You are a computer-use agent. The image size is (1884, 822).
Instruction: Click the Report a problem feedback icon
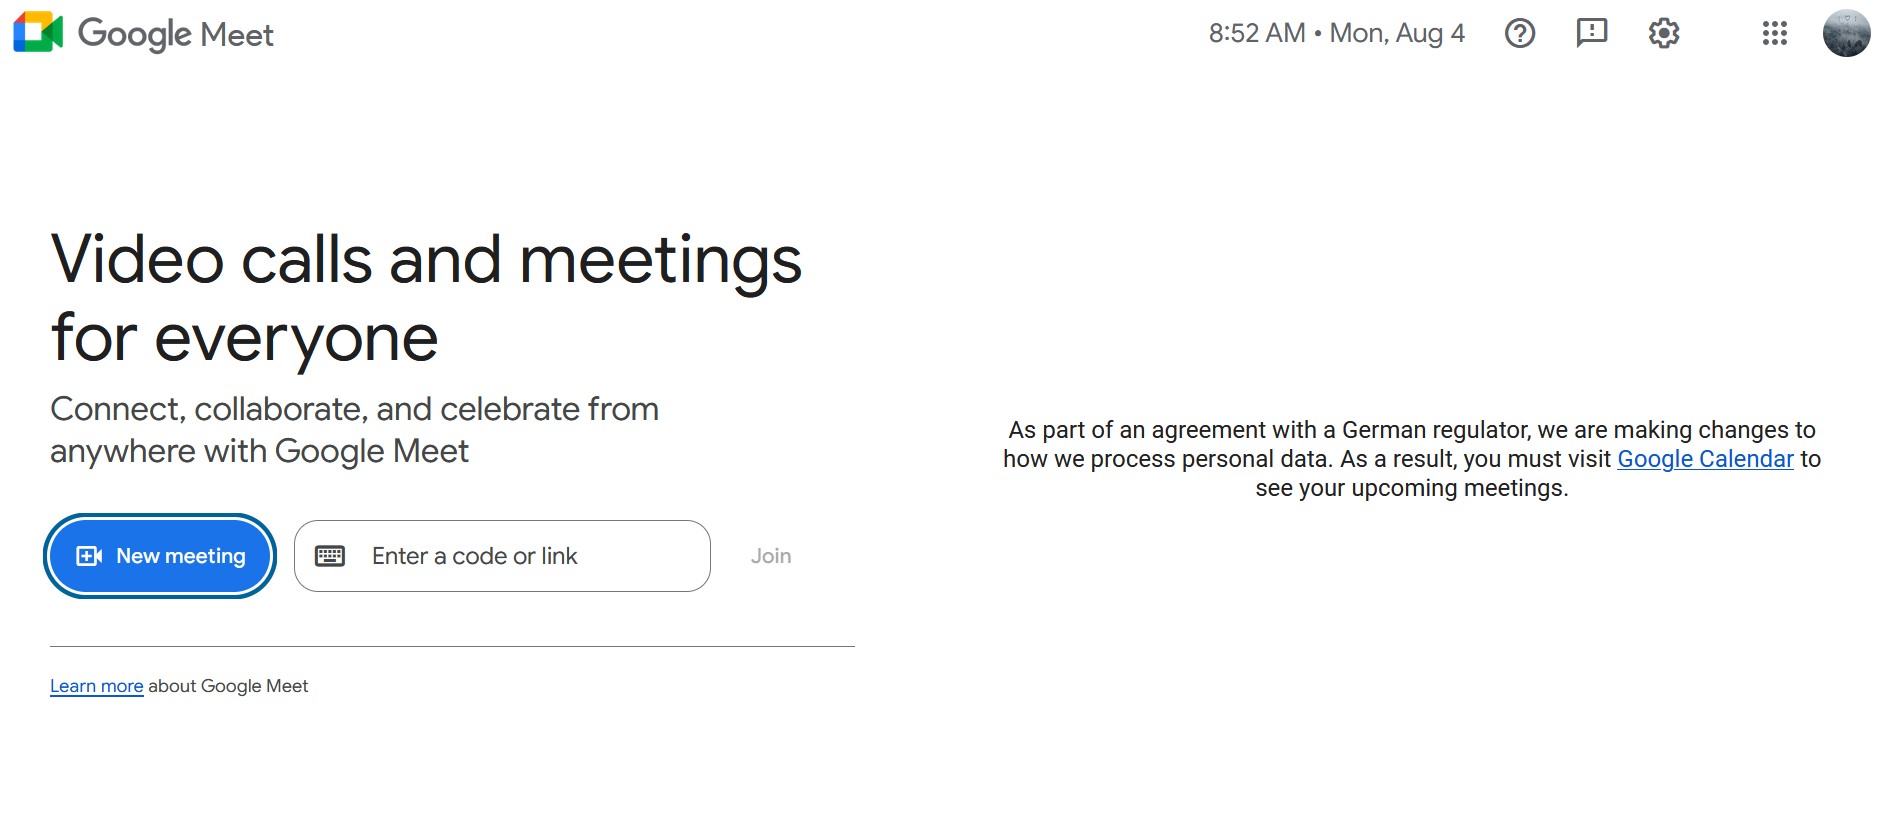coord(1591,34)
